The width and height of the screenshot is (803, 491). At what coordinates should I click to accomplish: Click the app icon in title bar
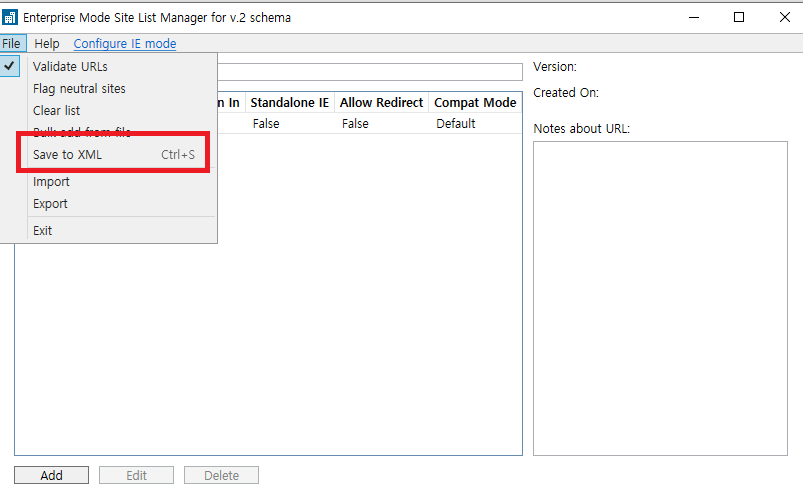tap(10, 17)
